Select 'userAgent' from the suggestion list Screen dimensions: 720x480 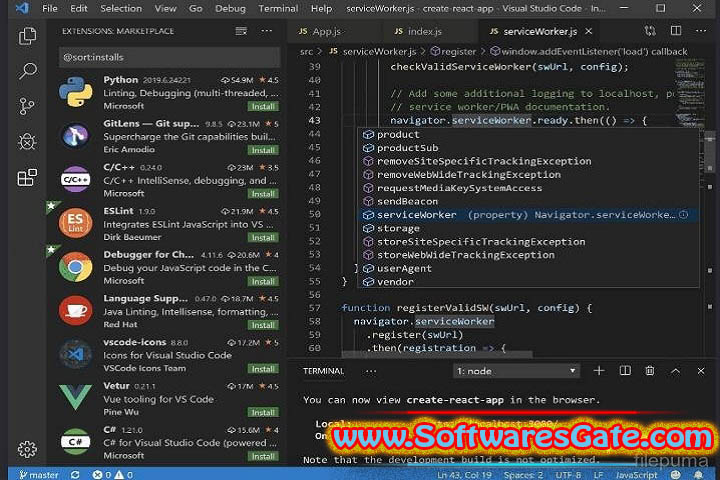528,268
